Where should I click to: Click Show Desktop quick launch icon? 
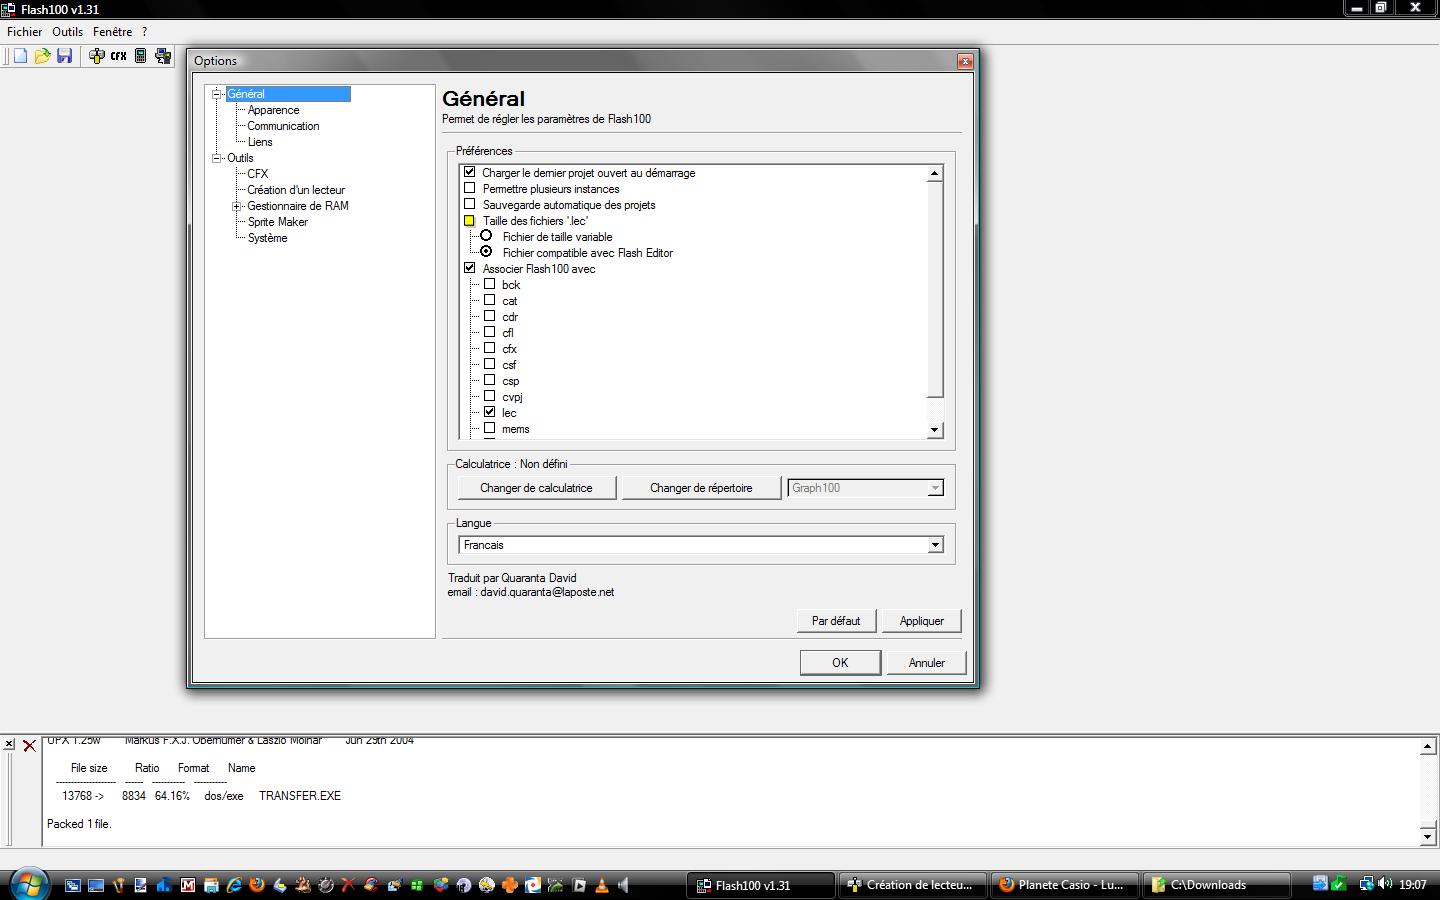coord(96,885)
